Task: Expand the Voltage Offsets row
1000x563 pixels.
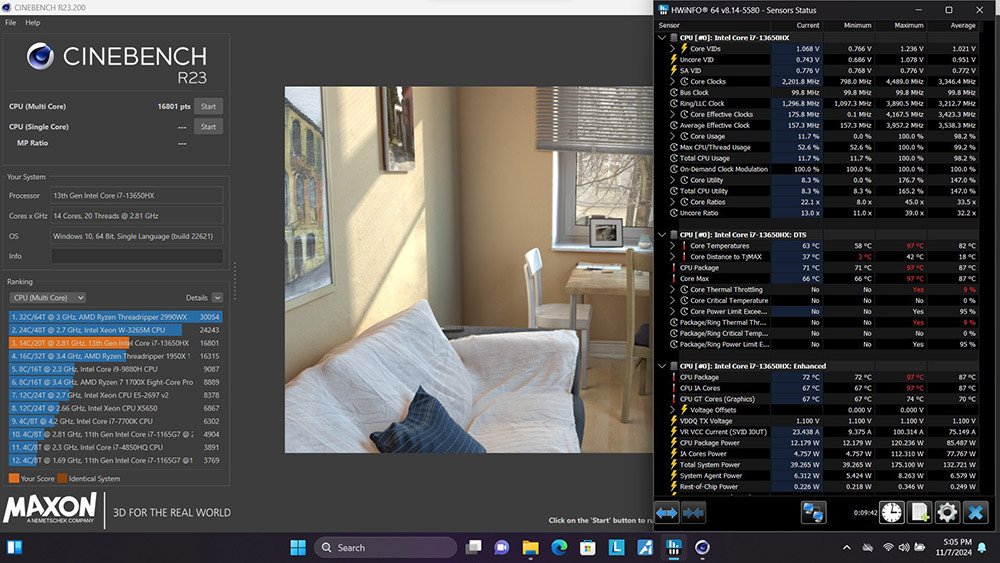Action: tap(672, 410)
